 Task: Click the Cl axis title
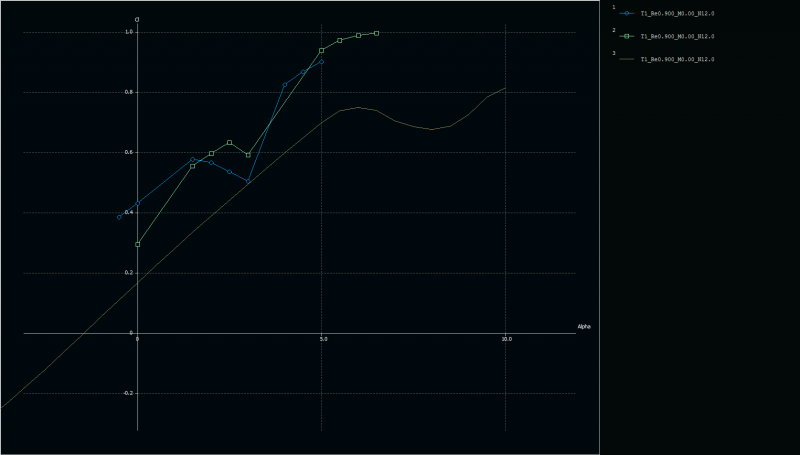tap(137, 19)
